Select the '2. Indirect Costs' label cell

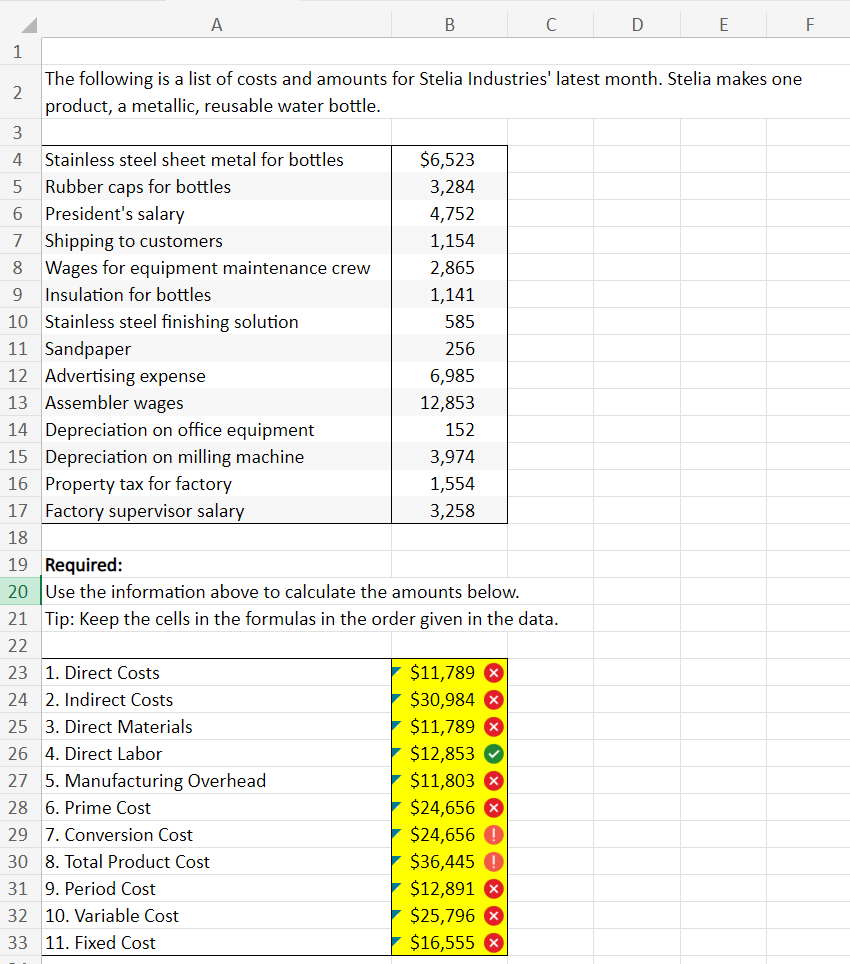(216, 700)
